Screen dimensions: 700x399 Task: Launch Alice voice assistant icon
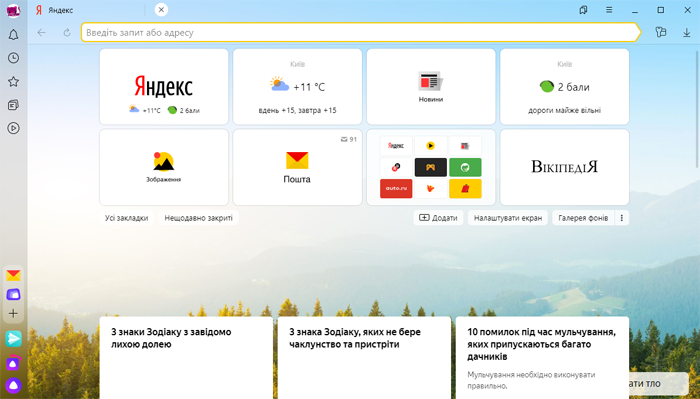[13, 385]
